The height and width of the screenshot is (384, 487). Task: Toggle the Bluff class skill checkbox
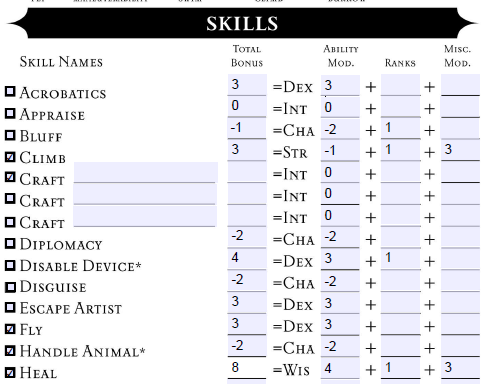coord(10,135)
